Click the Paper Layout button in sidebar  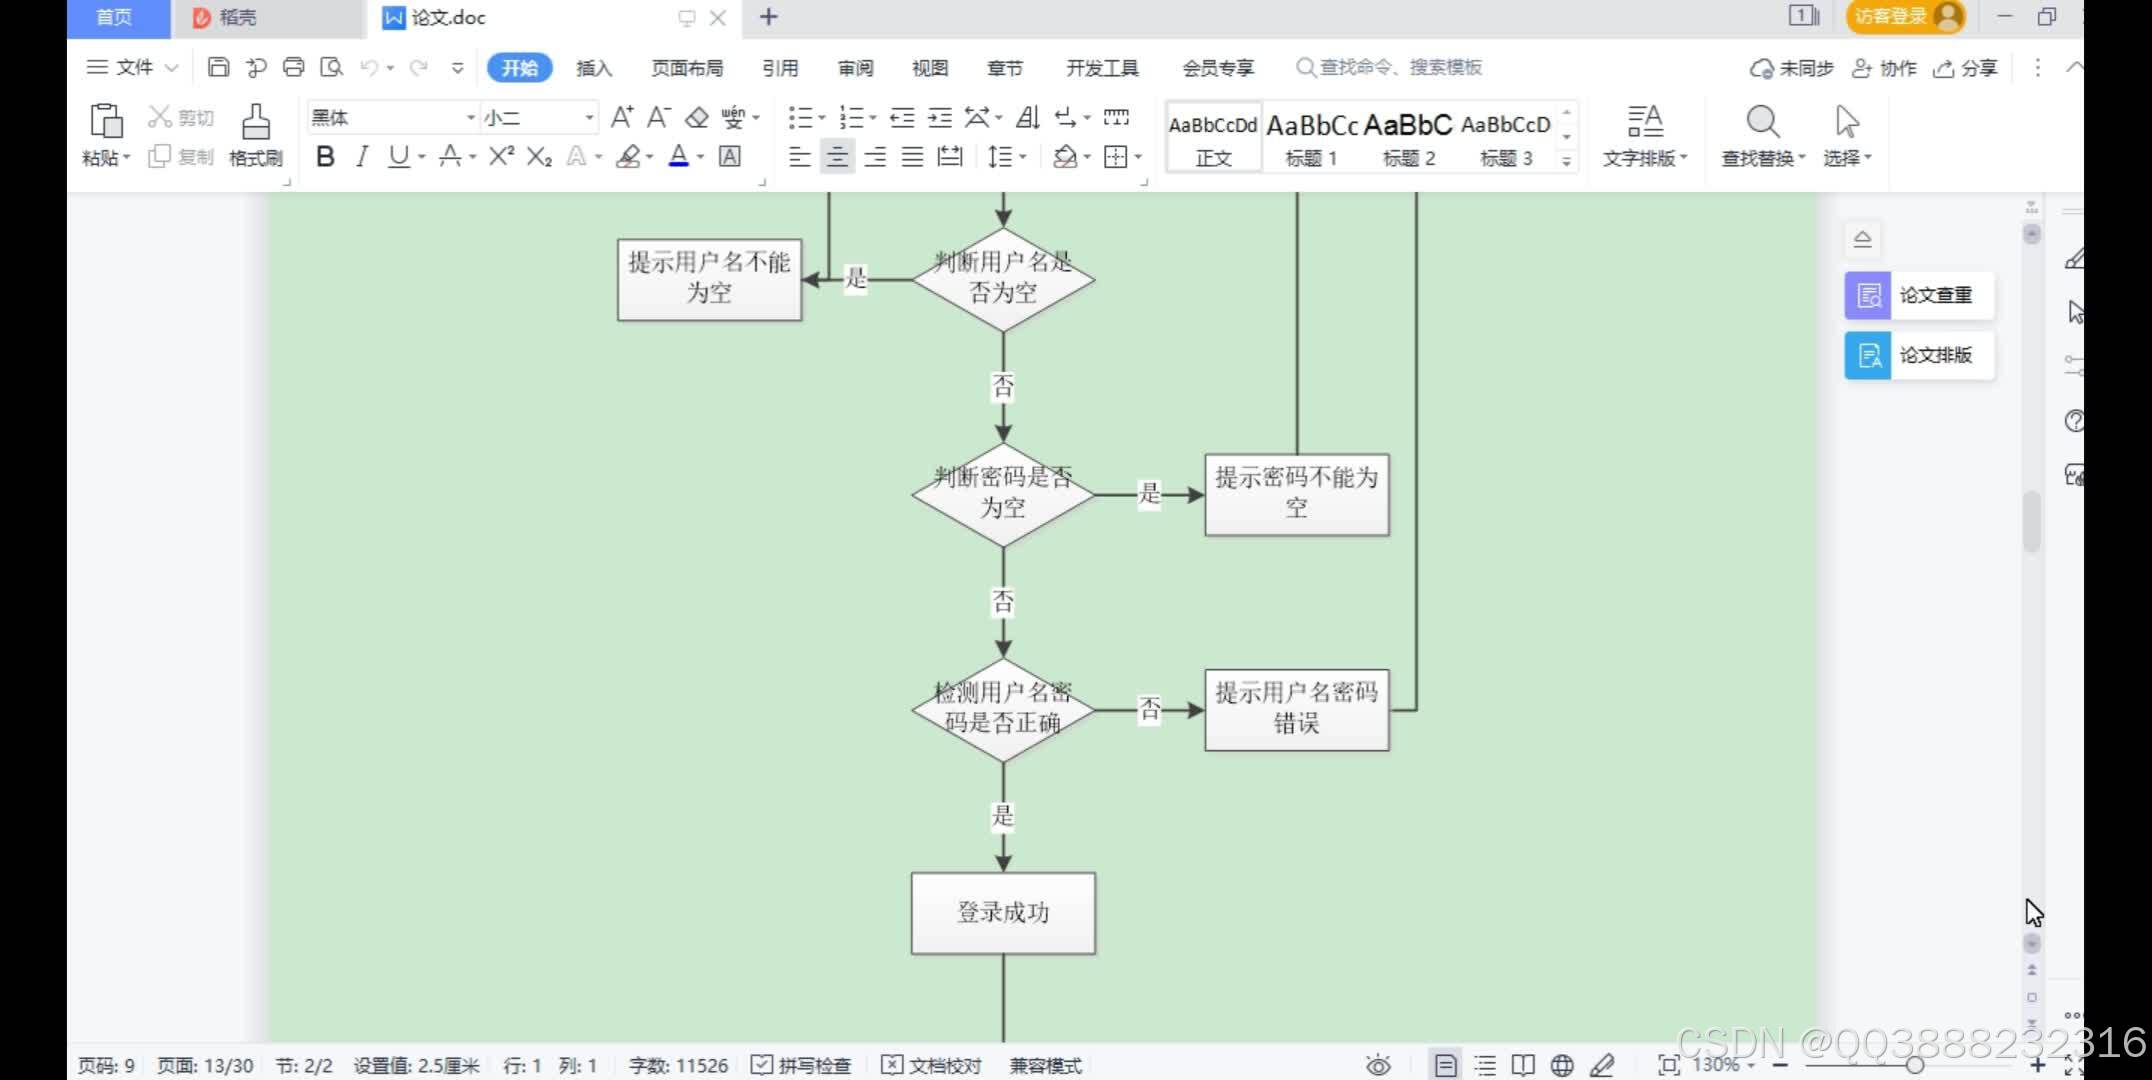pos(1919,355)
